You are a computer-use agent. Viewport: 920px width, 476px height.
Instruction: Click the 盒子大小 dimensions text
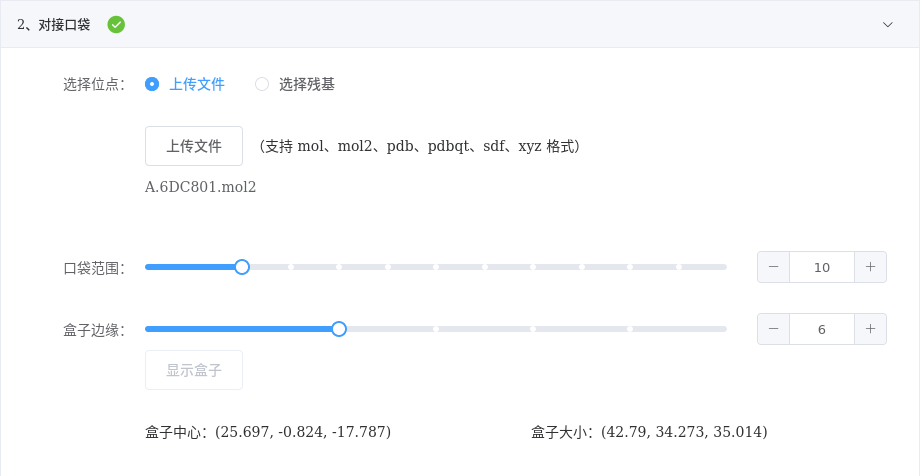coord(649,432)
